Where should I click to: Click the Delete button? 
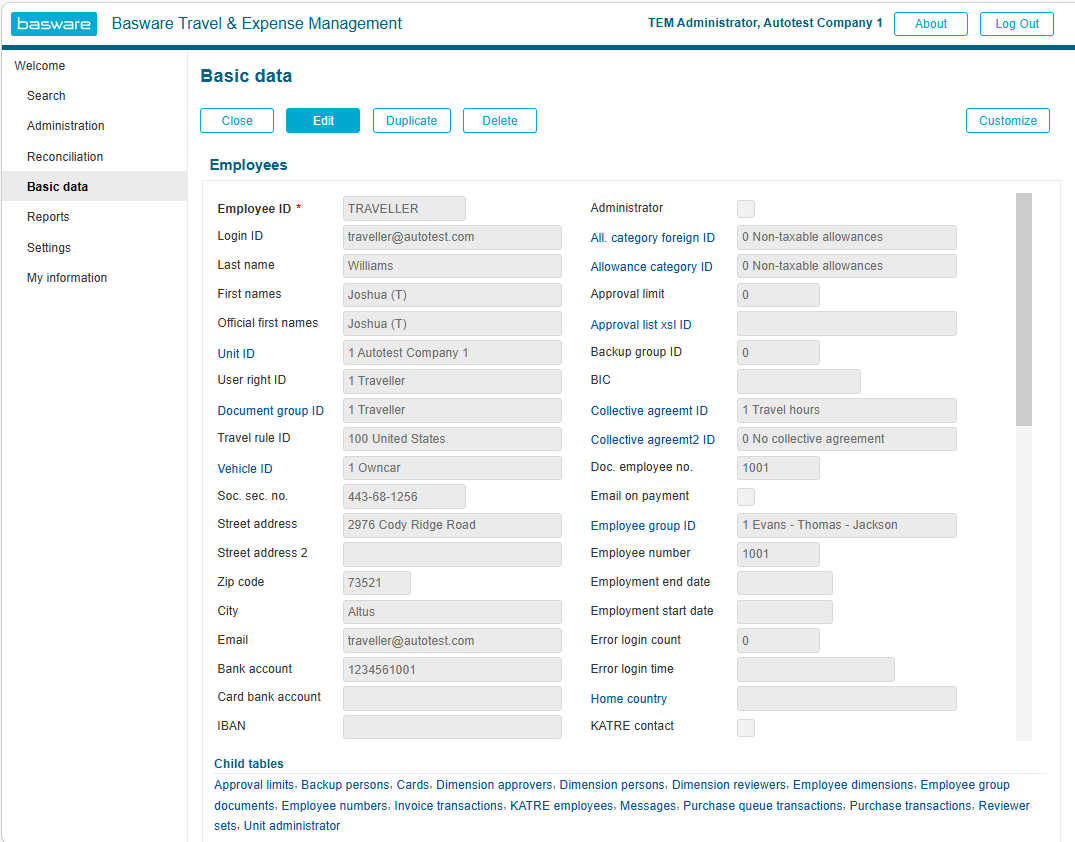point(500,121)
